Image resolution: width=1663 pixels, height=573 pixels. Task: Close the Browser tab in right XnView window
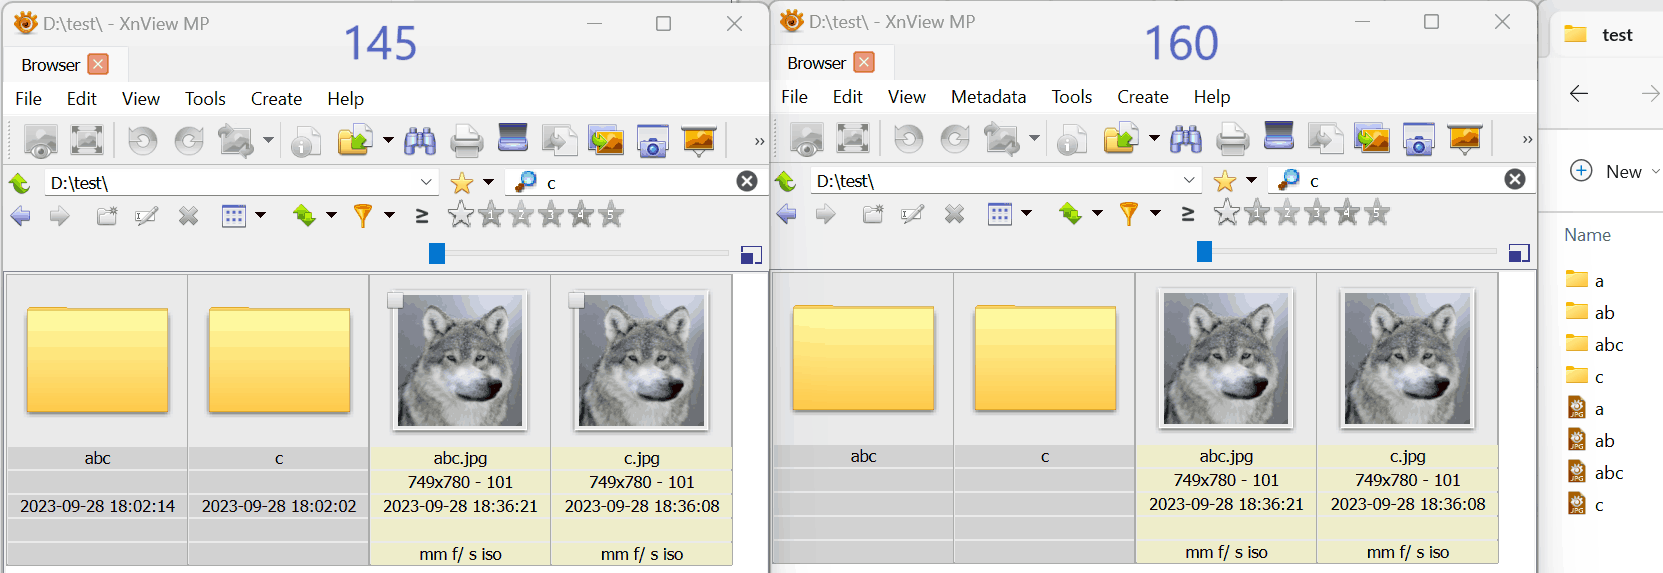pyautogui.click(x=864, y=62)
